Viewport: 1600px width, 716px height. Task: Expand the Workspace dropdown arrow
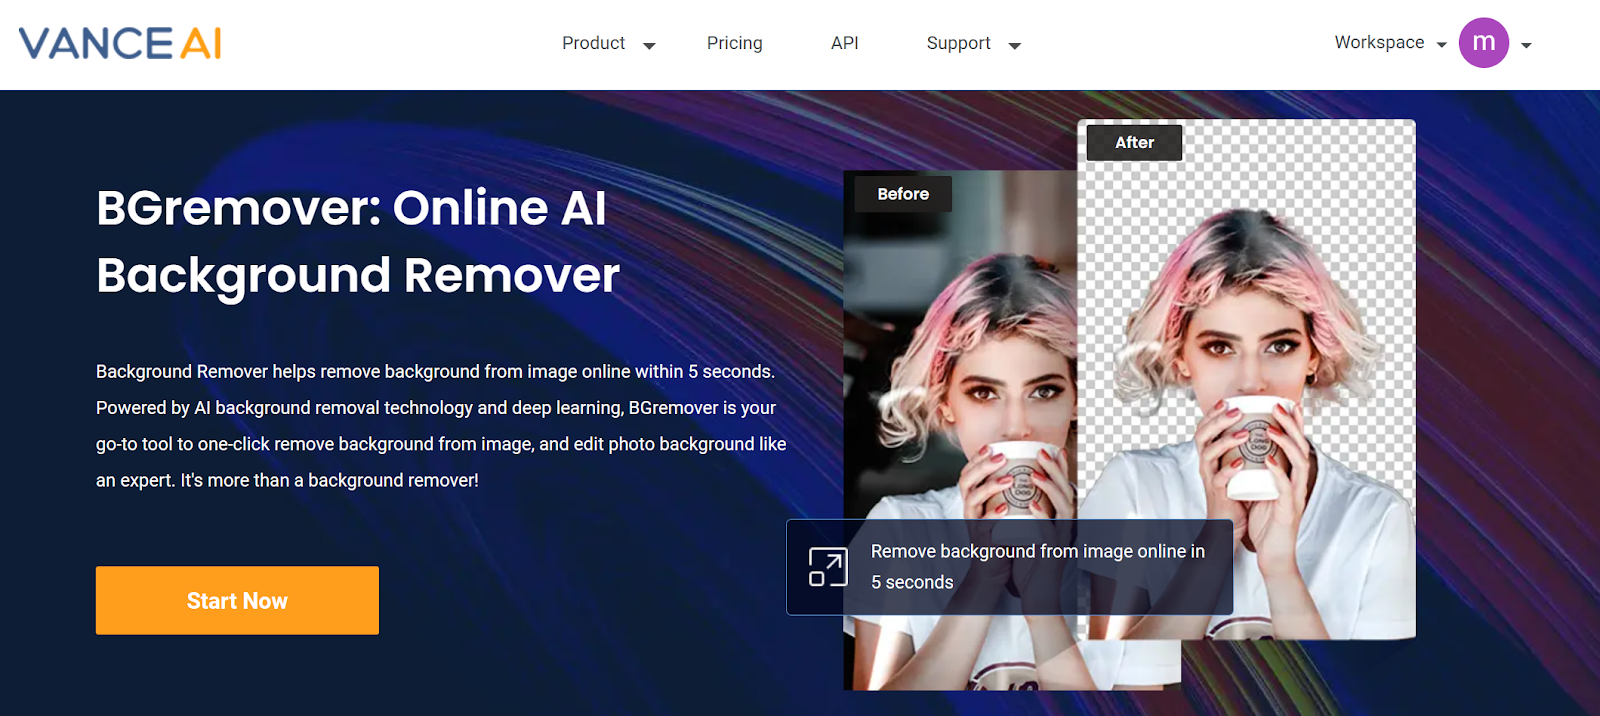[1441, 44]
